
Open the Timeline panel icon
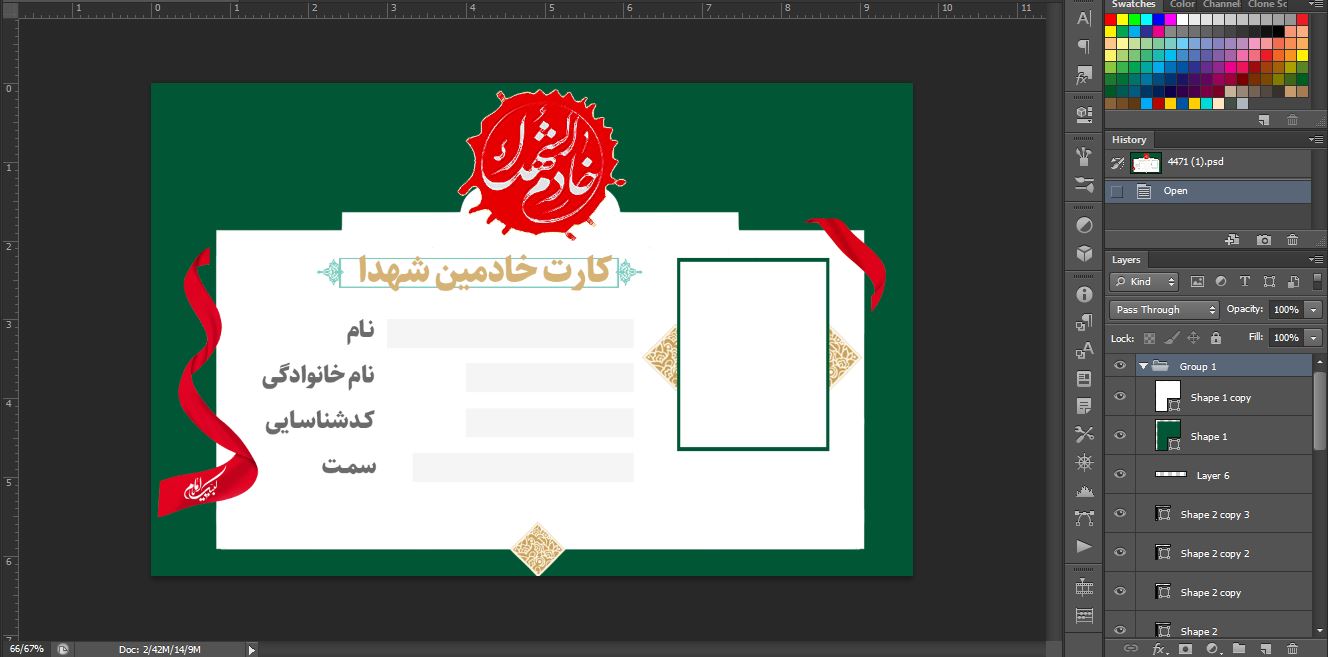click(x=1084, y=587)
